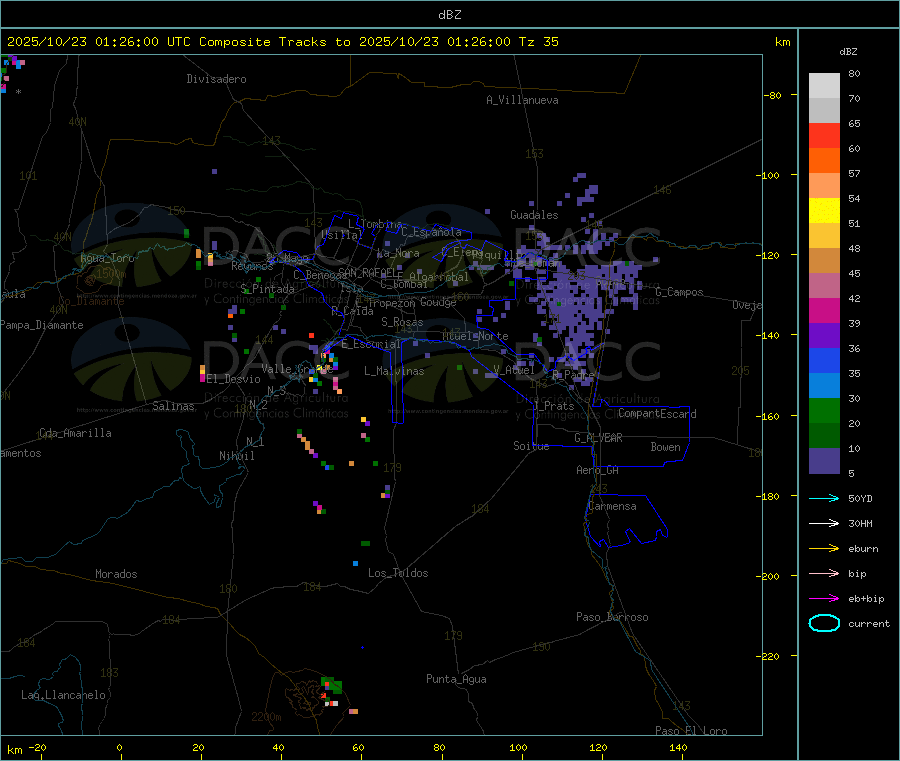Click the Guadales location label
Viewport: 900px width, 761px height.
click(x=534, y=215)
